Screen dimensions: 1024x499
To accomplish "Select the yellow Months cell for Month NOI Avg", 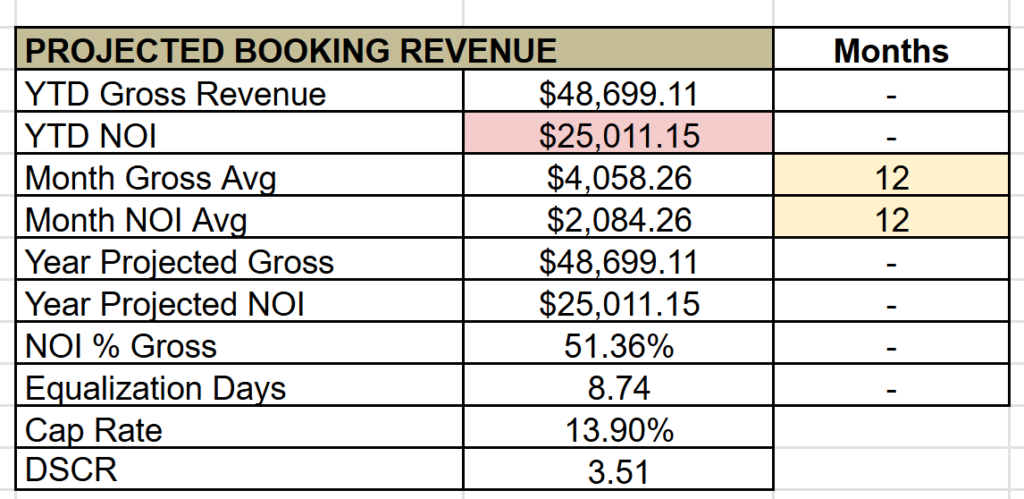I will click(x=891, y=219).
